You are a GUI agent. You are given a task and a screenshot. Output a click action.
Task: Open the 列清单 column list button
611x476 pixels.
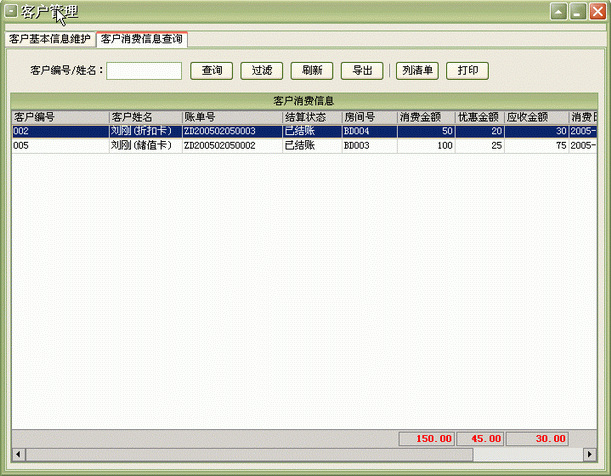tap(417, 71)
